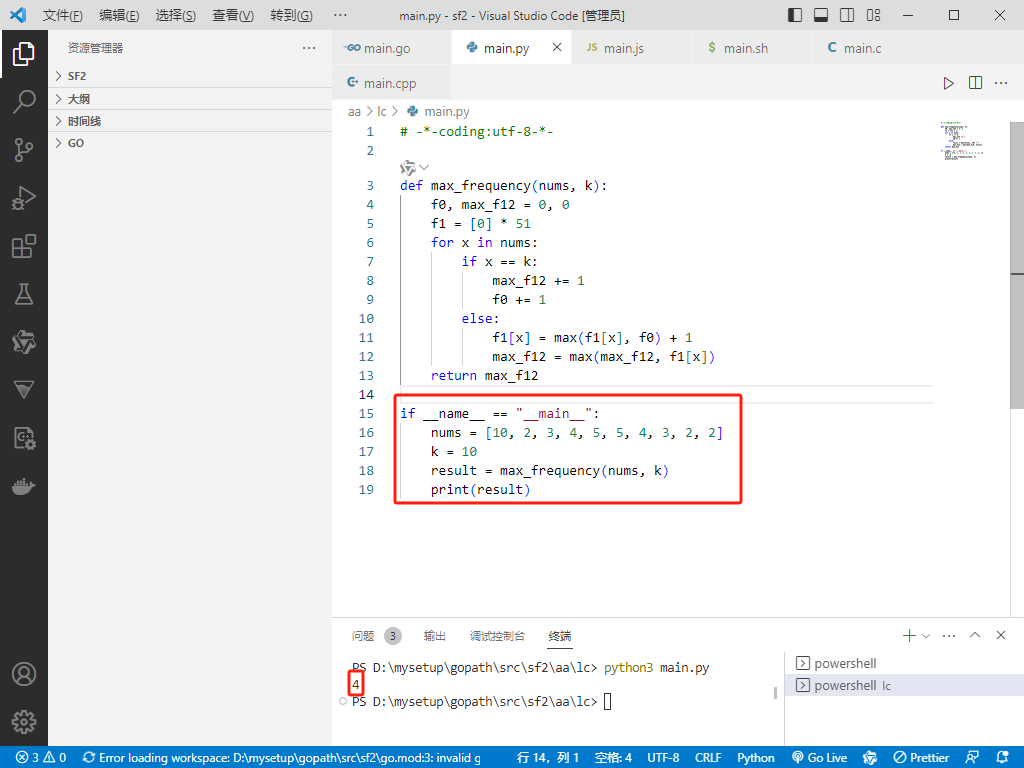Toggle primary side bar layout button

click(x=795, y=15)
